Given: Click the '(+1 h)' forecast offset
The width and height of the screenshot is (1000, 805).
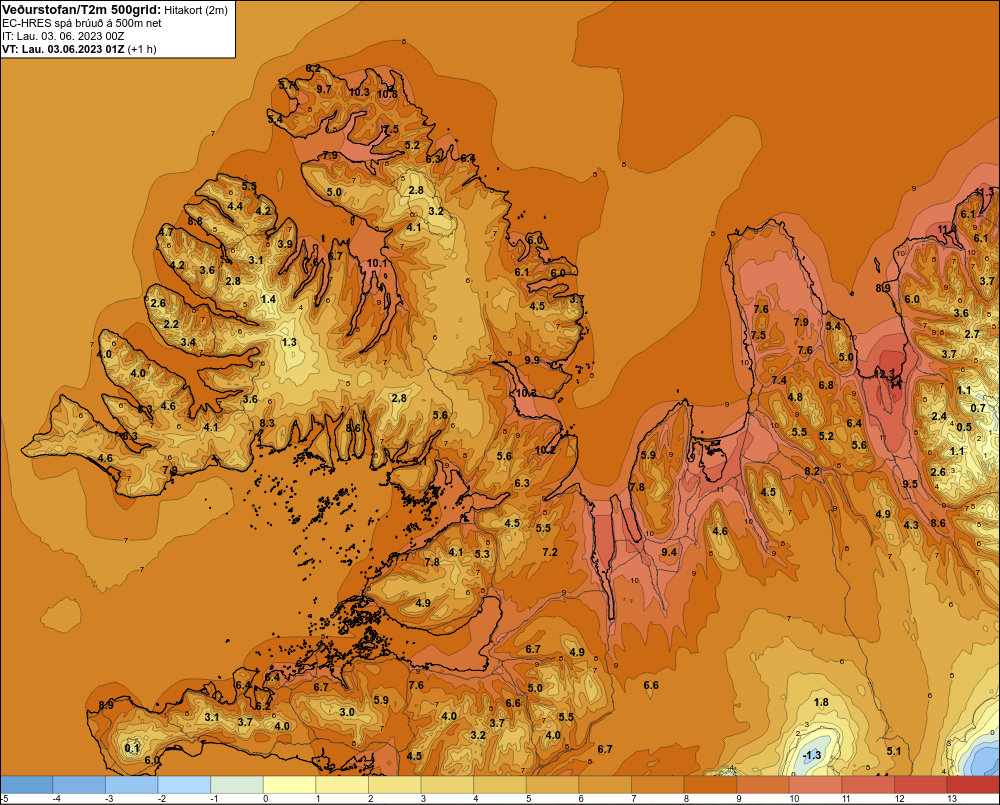Looking at the screenshot, I should point(142,48).
